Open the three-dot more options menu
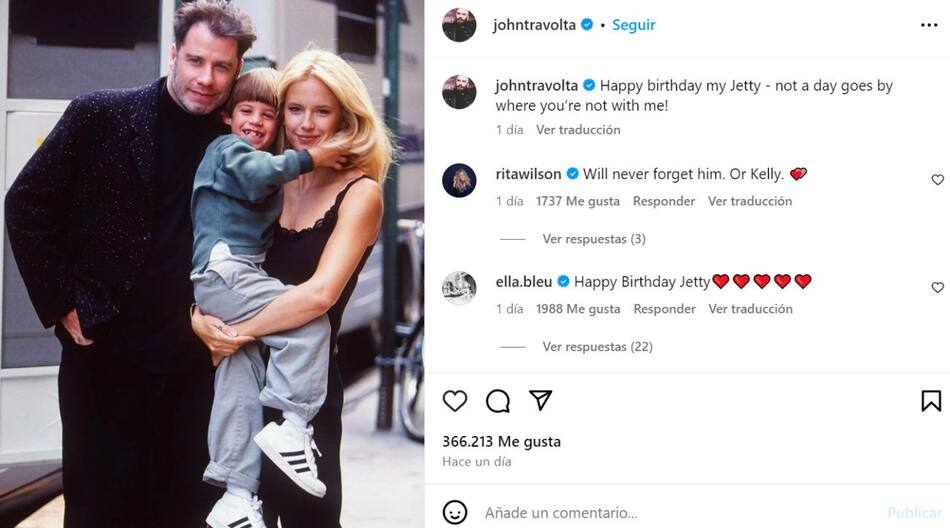Viewport: 950px width, 528px height. point(929,25)
